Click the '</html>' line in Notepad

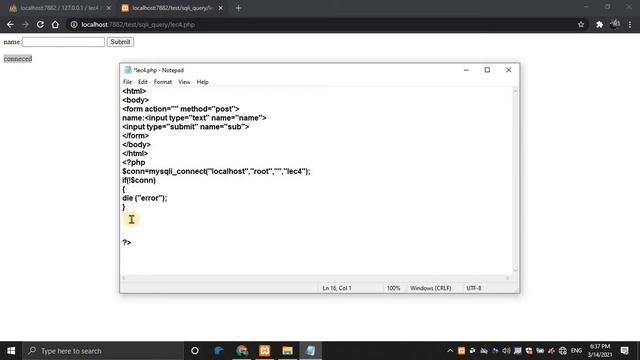coord(135,153)
